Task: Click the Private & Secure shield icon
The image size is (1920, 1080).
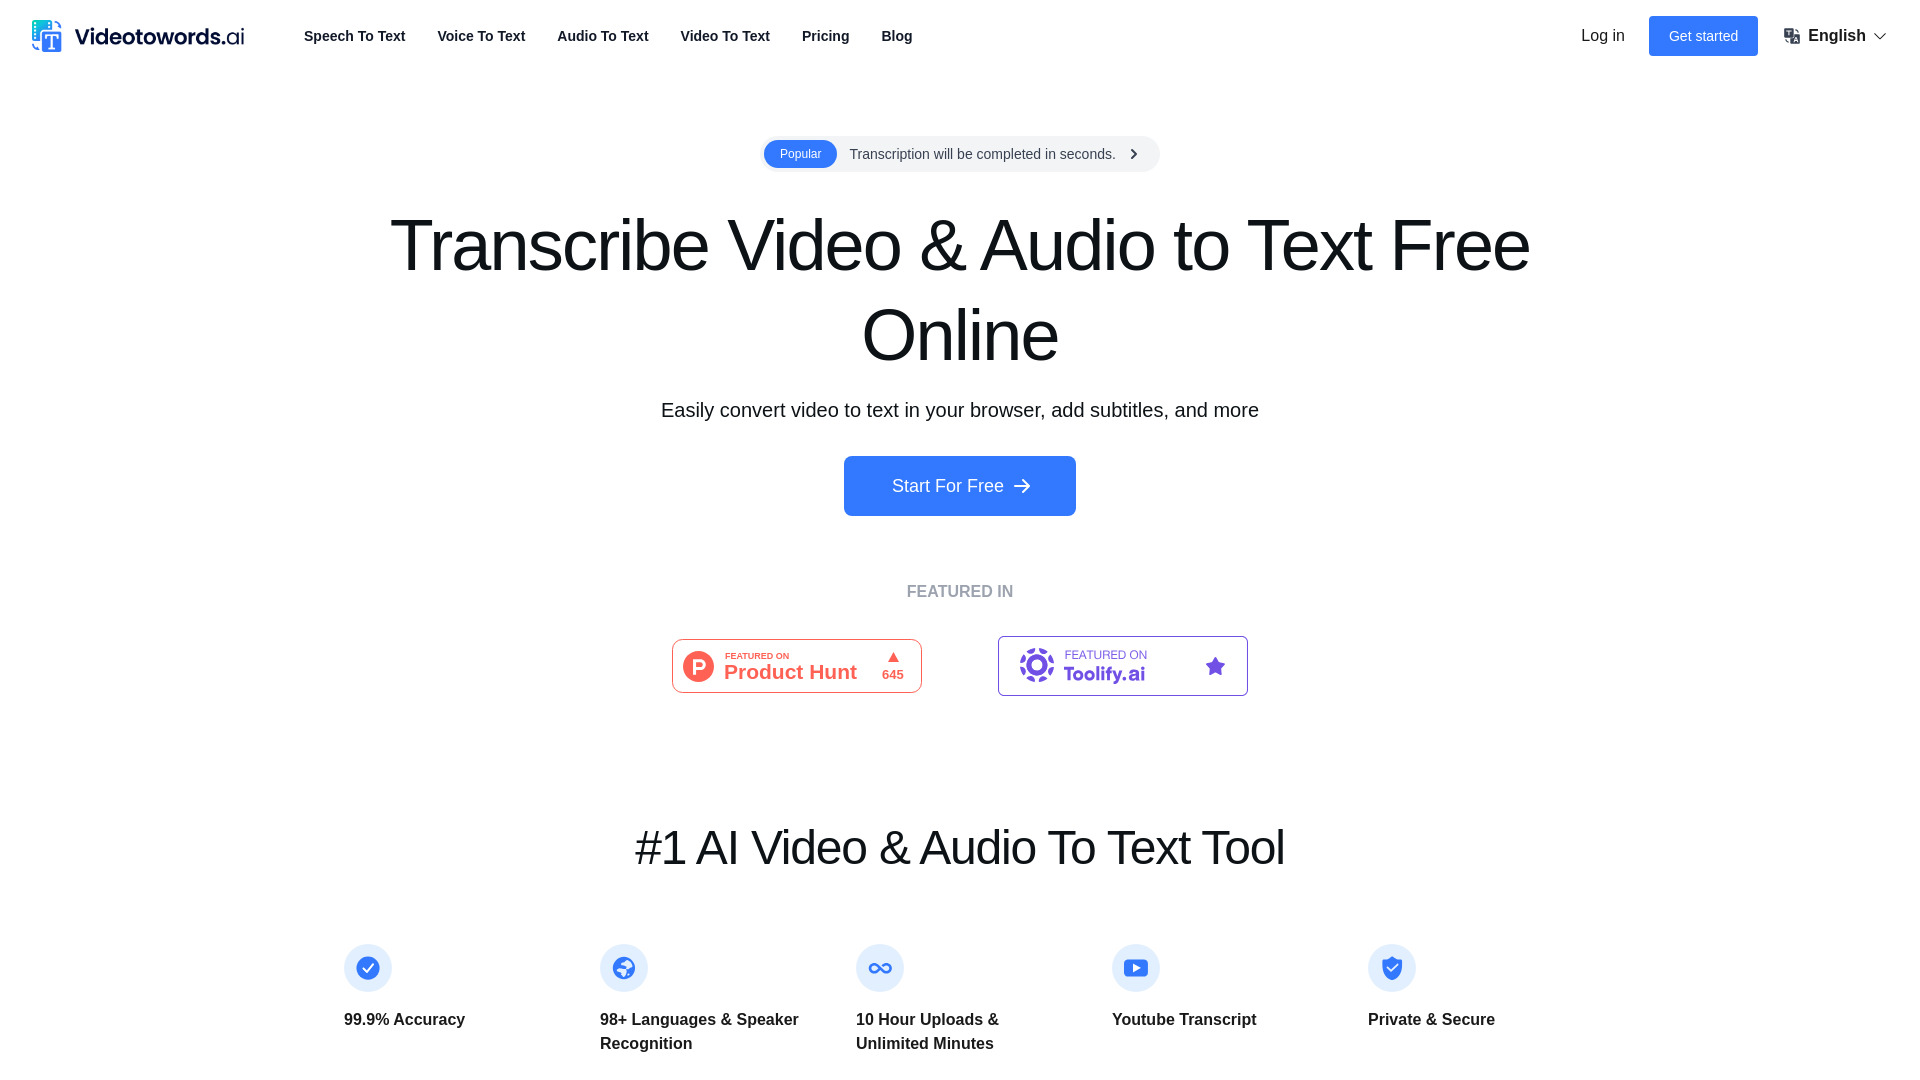Action: (1391, 967)
